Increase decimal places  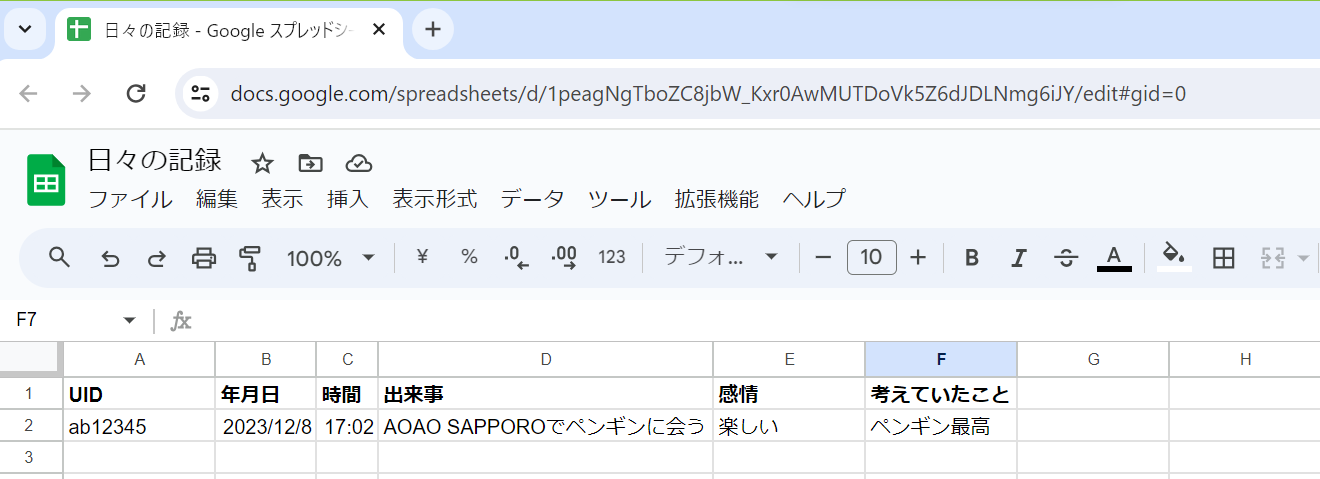(x=564, y=258)
